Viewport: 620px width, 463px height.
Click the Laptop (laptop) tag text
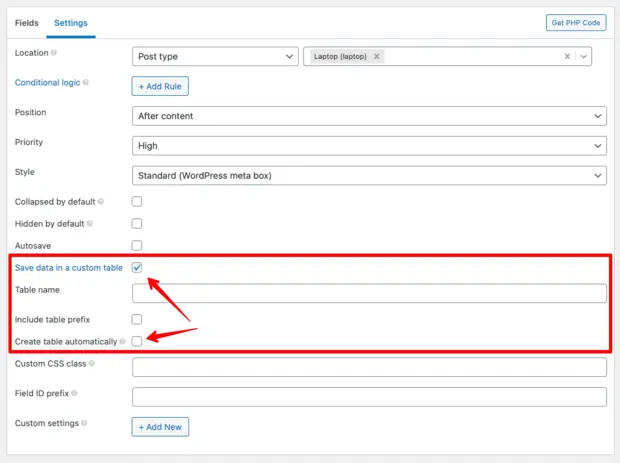[x=340, y=56]
